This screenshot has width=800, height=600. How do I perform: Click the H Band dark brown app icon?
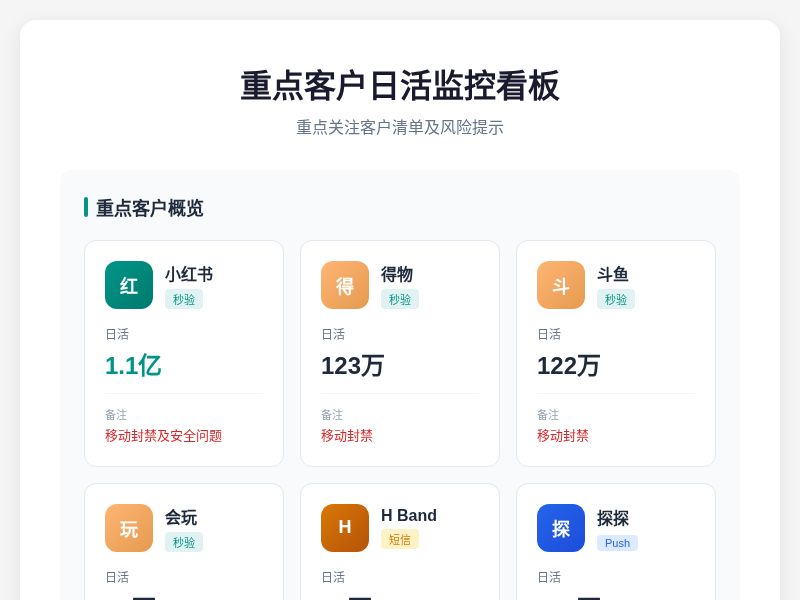[x=345, y=528]
